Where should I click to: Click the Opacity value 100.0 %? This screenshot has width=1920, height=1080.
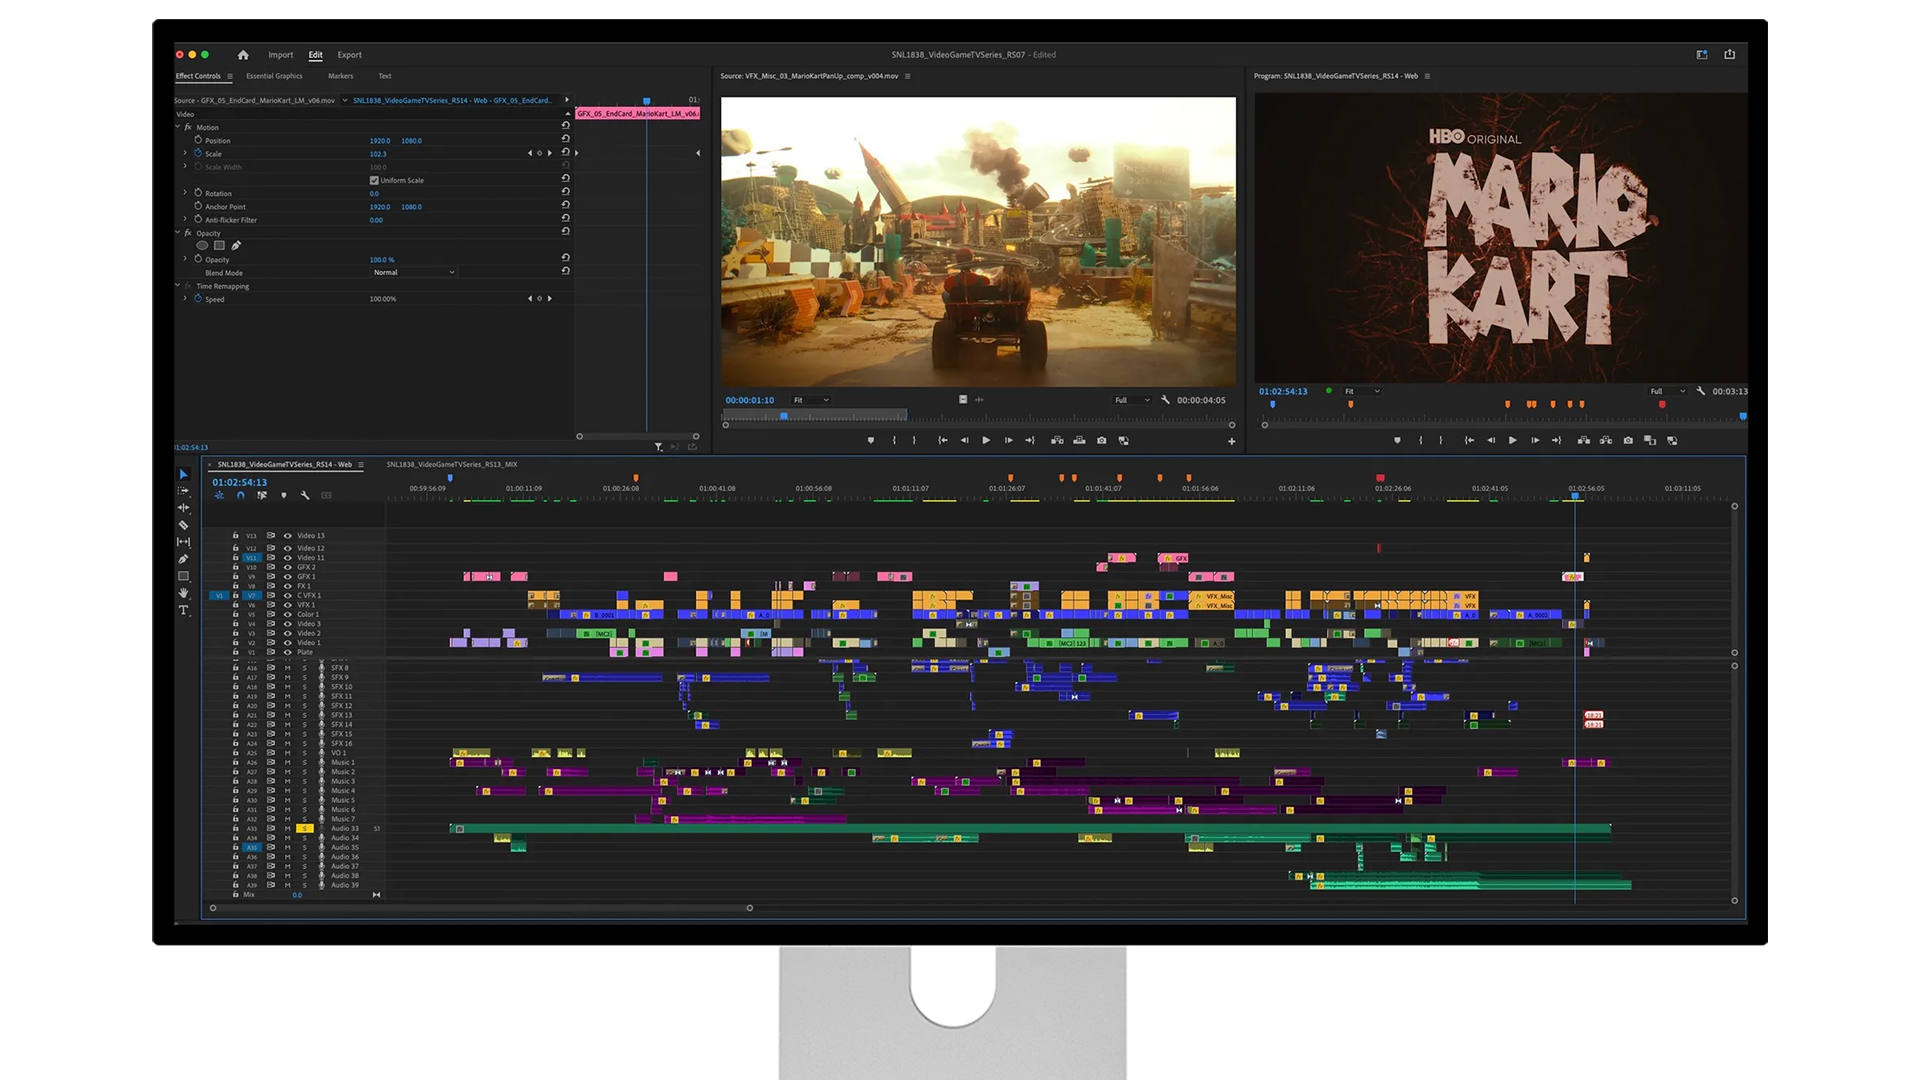tap(382, 260)
